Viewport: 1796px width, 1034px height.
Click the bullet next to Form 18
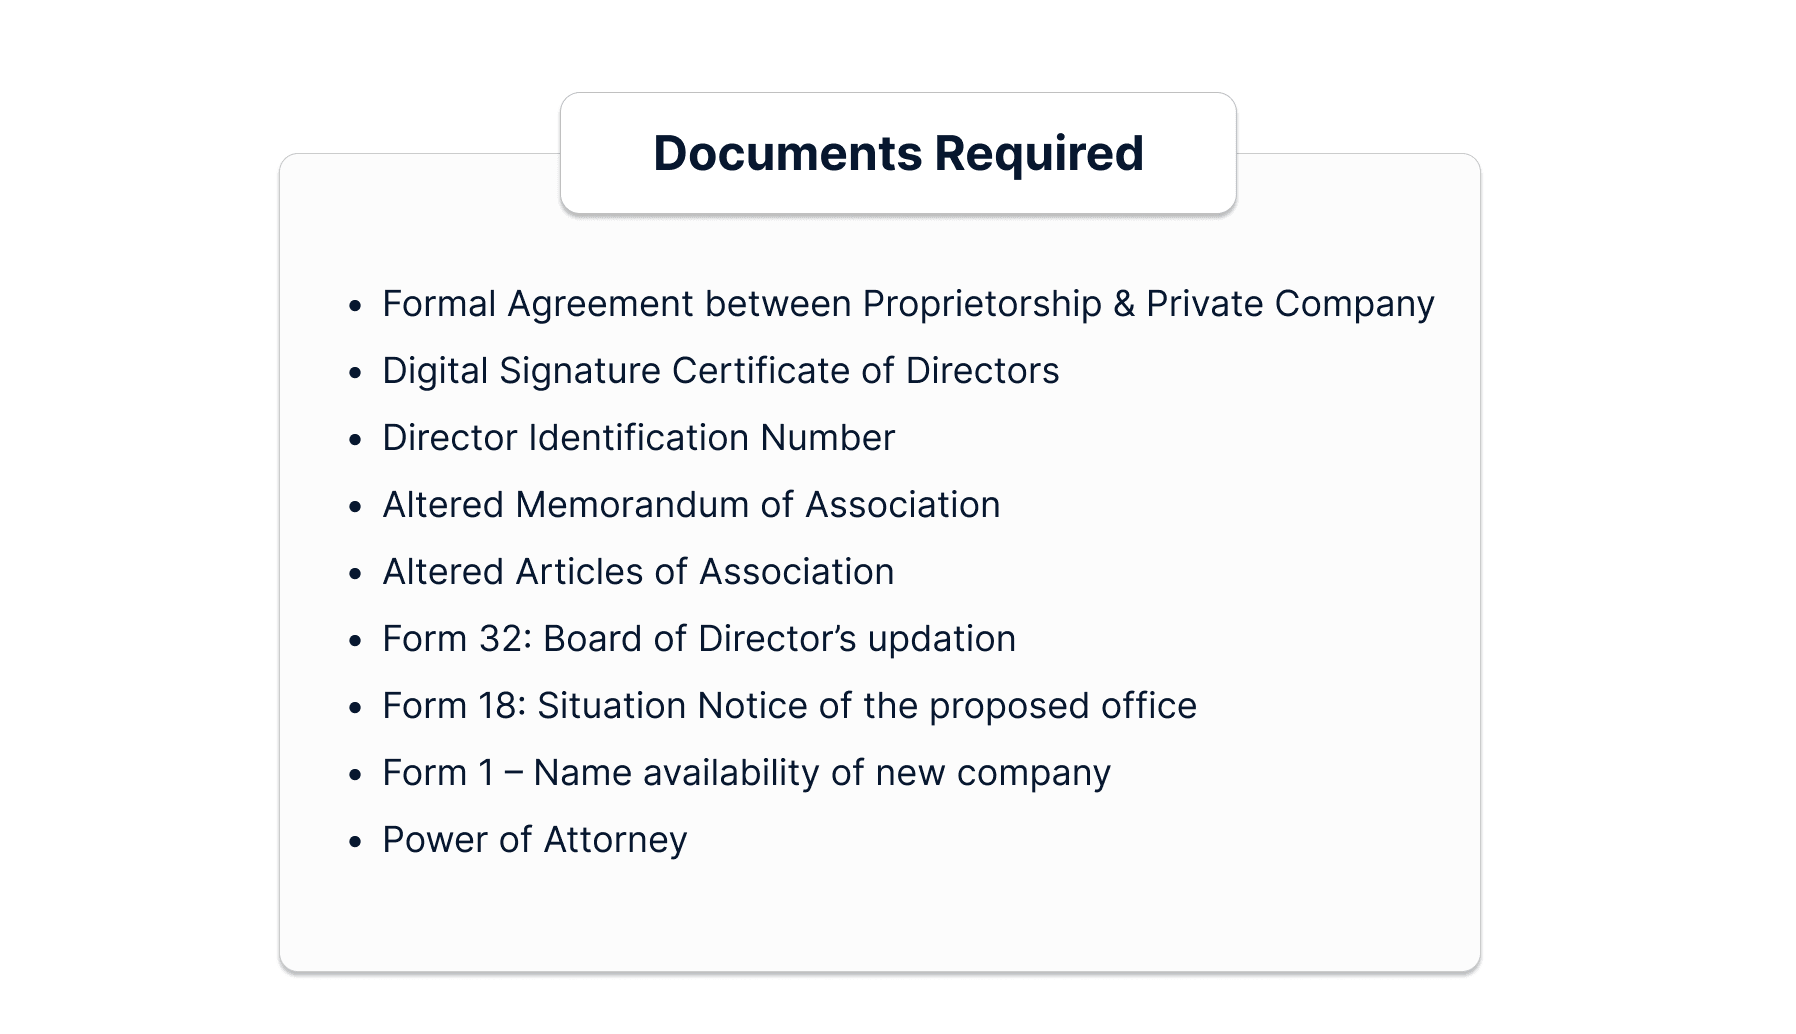coord(355,708)
